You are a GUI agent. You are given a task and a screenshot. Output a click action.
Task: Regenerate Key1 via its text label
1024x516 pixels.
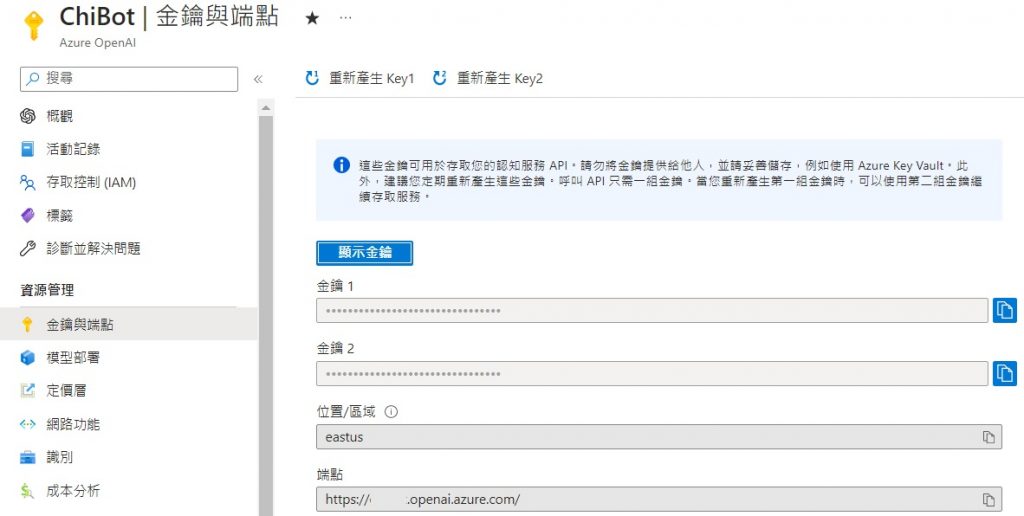click(372, 78)
